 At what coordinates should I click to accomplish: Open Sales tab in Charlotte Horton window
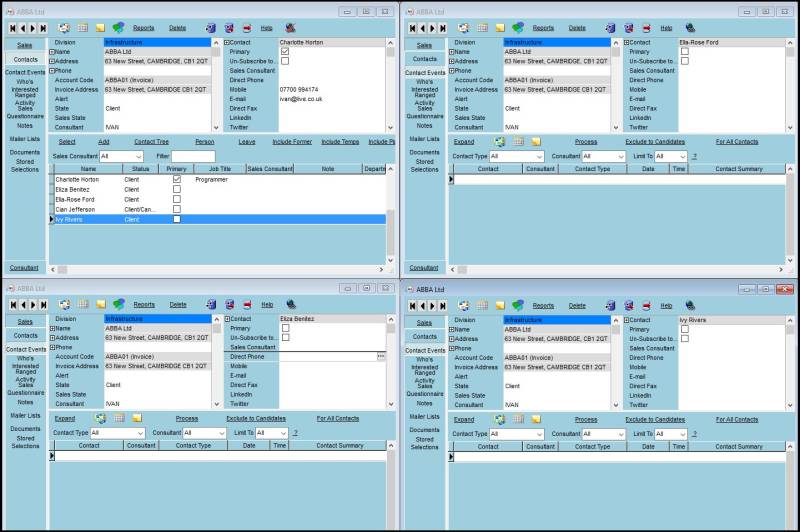[24, 45]
